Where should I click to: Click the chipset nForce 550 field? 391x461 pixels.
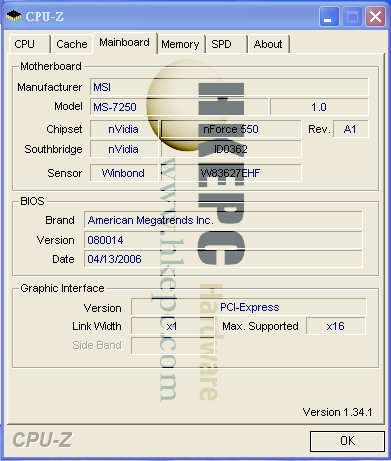pyautogui.click(x=231, y=129)
